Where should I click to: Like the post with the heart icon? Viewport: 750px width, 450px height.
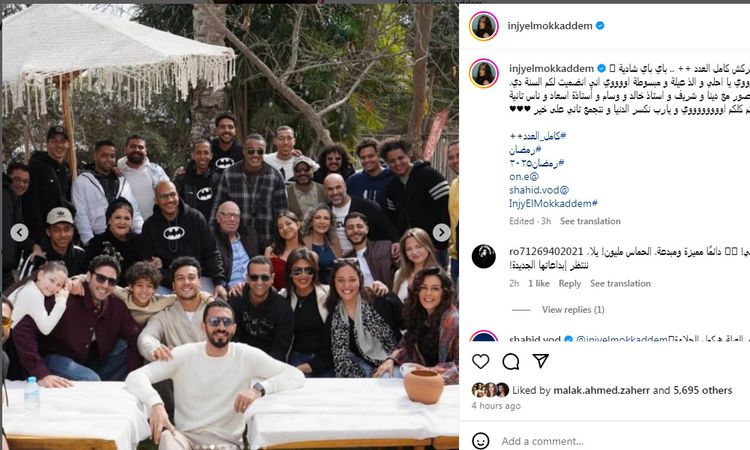point(481,361)
